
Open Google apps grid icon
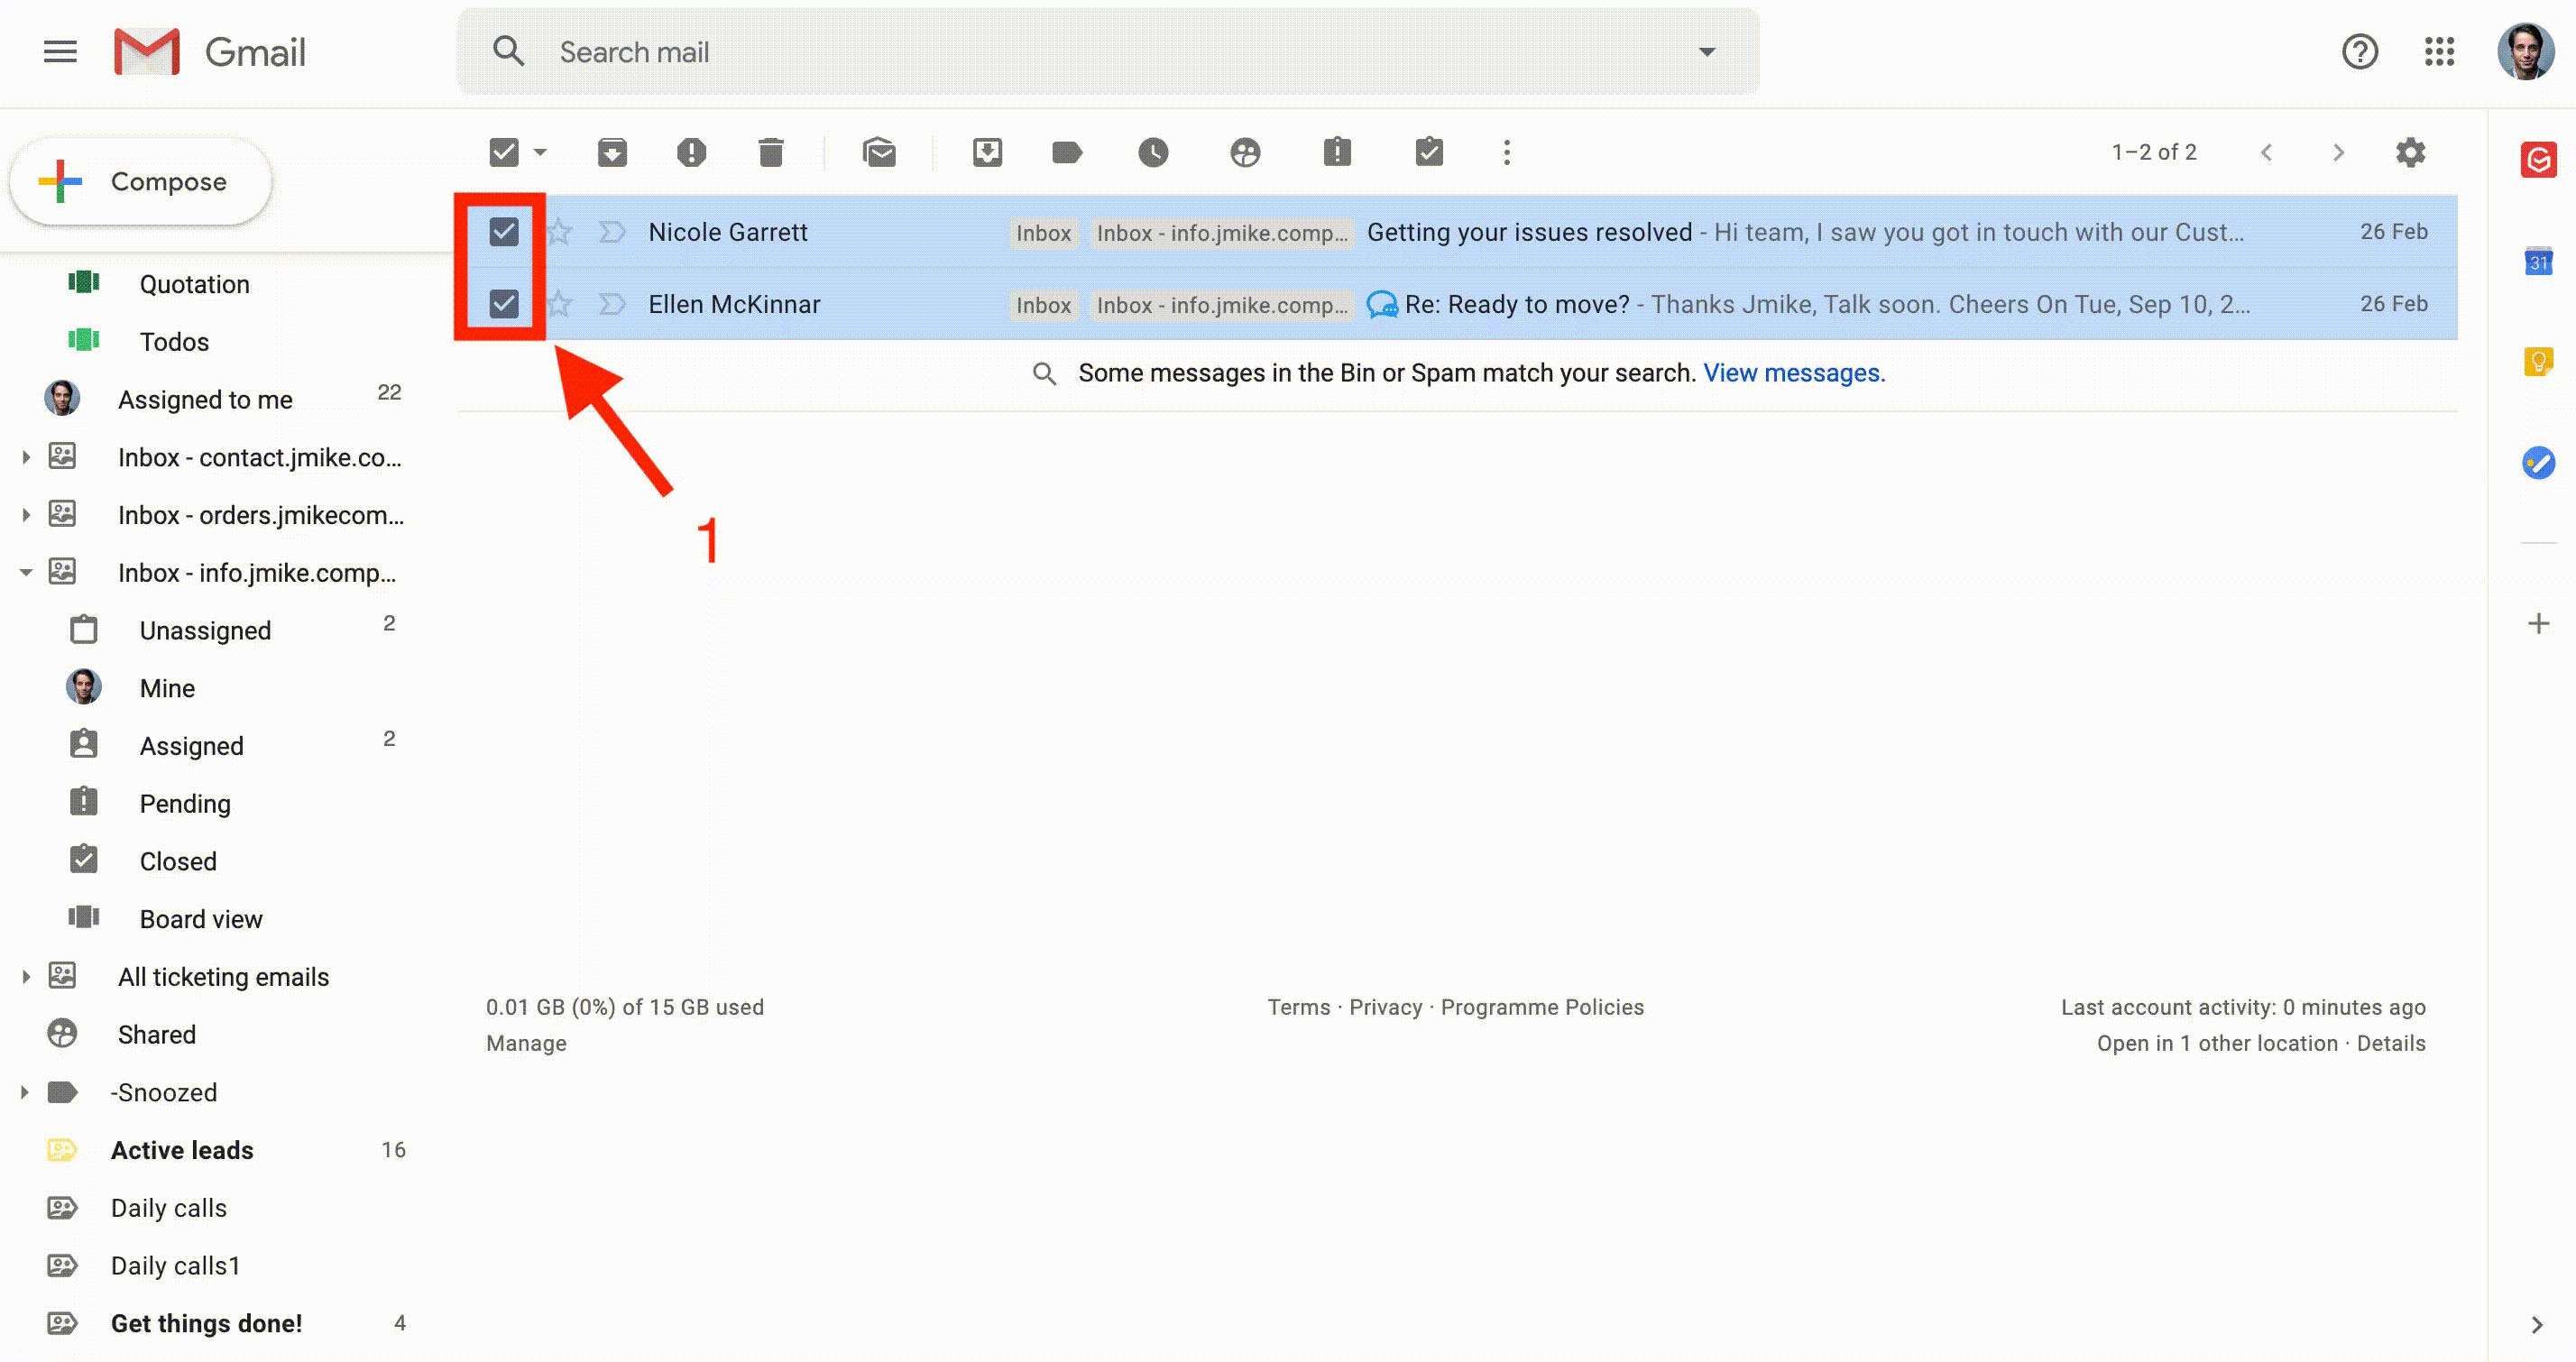pos(2440,52)
